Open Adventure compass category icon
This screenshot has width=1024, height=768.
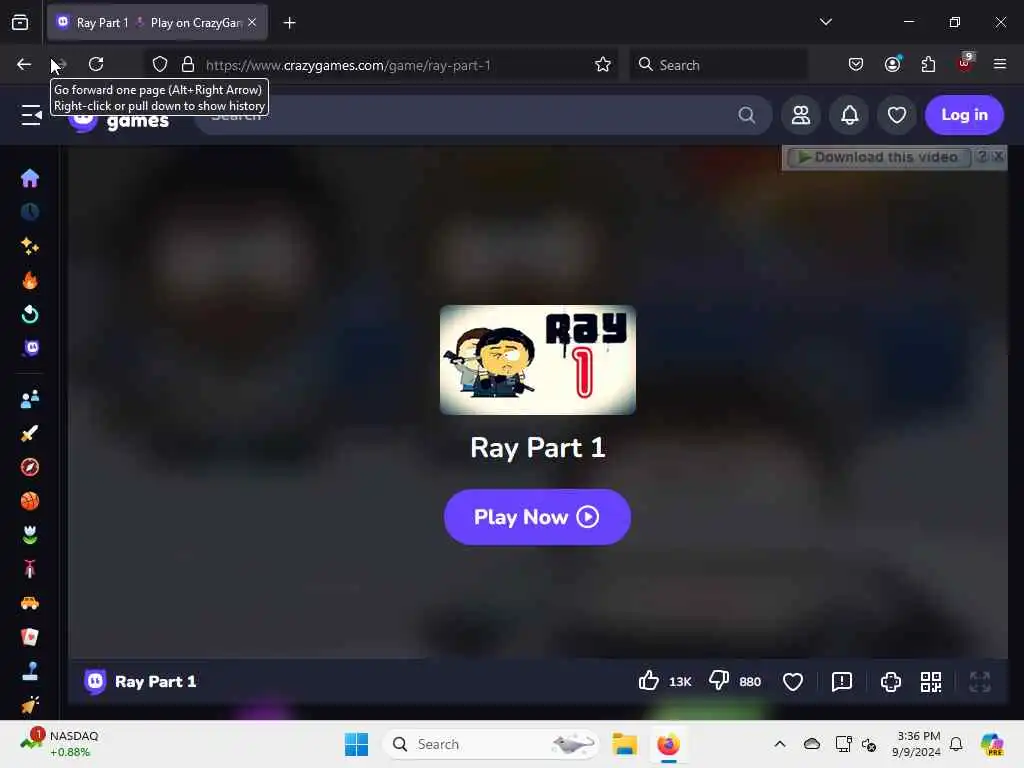[x=30, y=467]
